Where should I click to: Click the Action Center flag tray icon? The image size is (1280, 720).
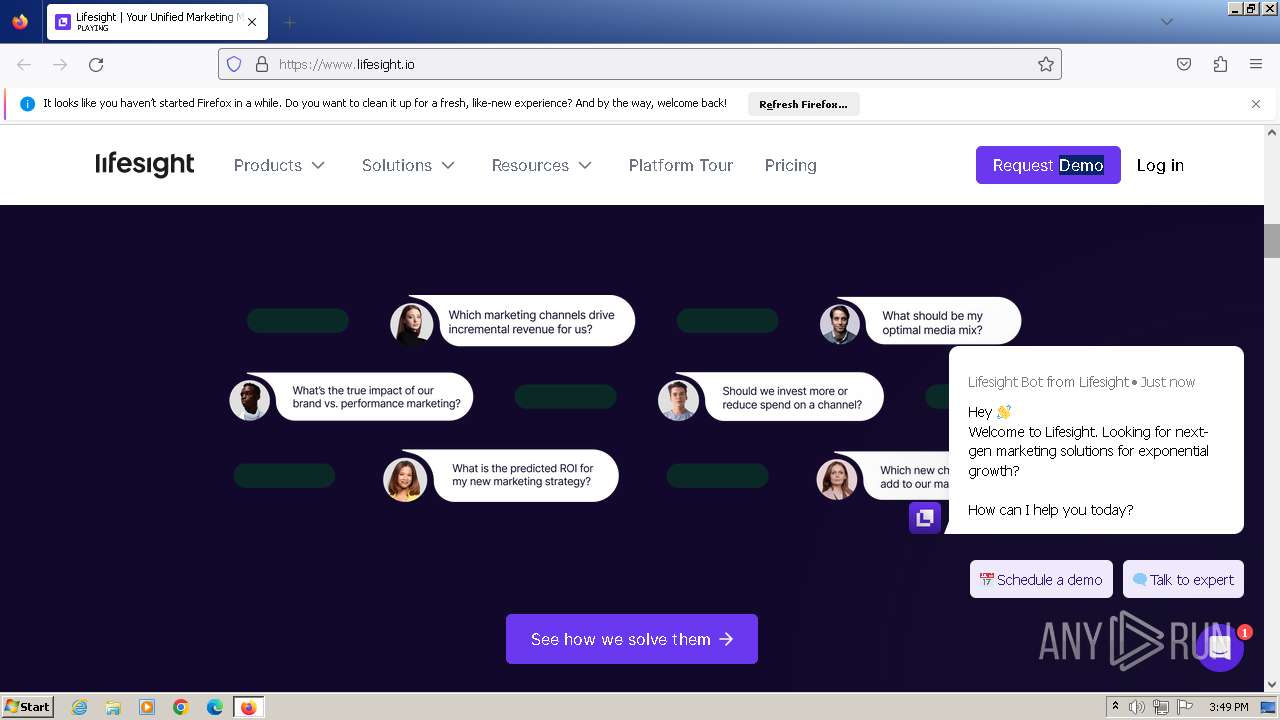pyautogui.click(x=1183, y=707)
